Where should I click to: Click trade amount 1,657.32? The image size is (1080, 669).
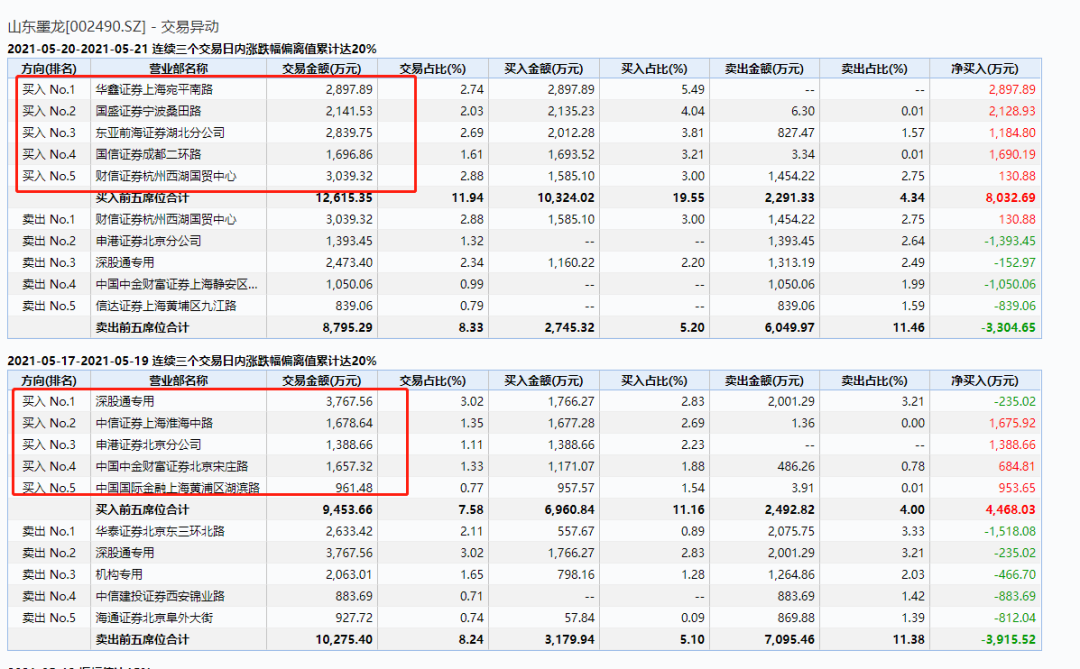pyautogui.click(x=349, y=466)
